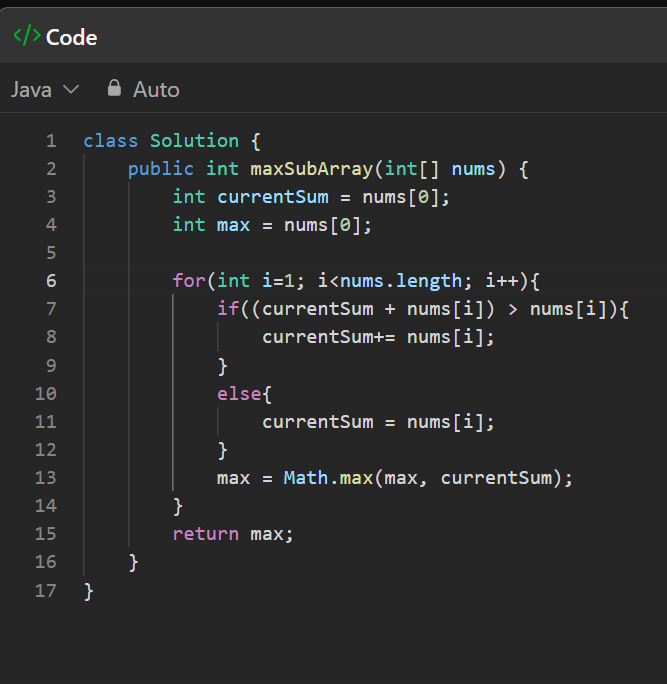
Task: Click the closing brace on line 12
Action: point(222,450)
